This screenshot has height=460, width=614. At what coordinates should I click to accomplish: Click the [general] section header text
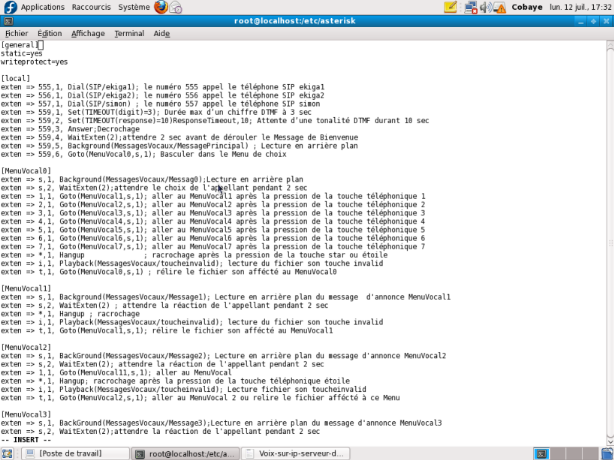click(20, 45)
